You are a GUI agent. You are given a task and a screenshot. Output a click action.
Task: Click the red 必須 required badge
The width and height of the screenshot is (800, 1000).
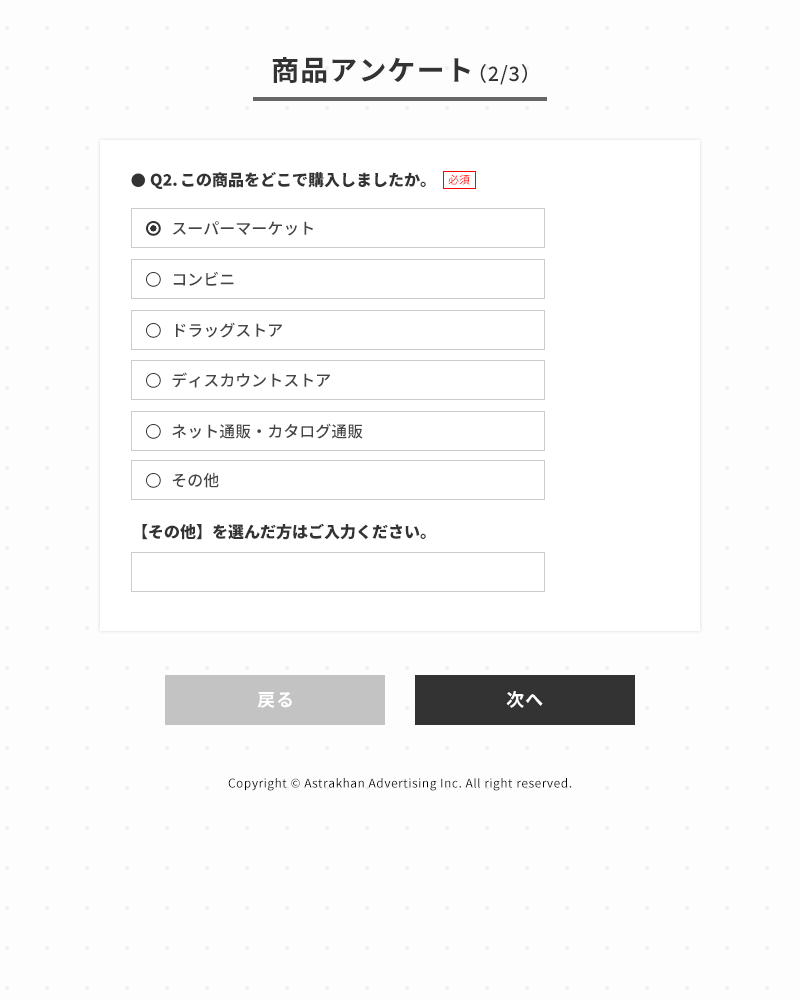[459, 180]
